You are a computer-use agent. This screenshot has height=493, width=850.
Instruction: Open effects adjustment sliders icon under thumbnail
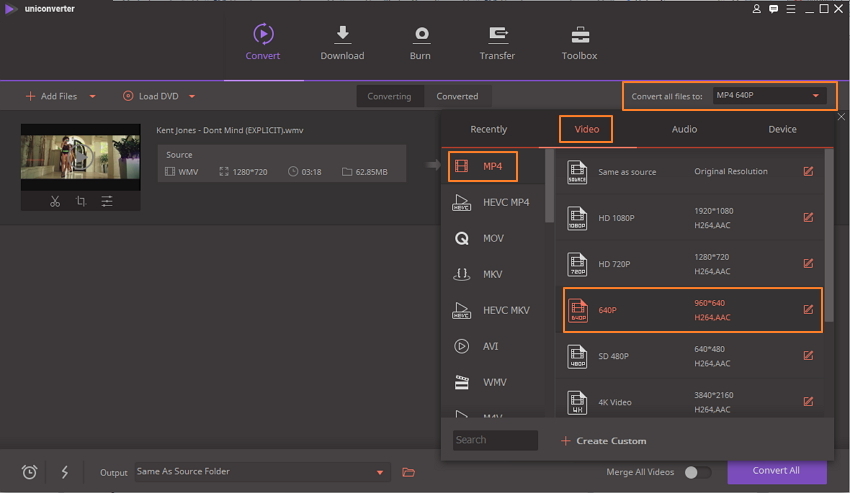(107, 201)
